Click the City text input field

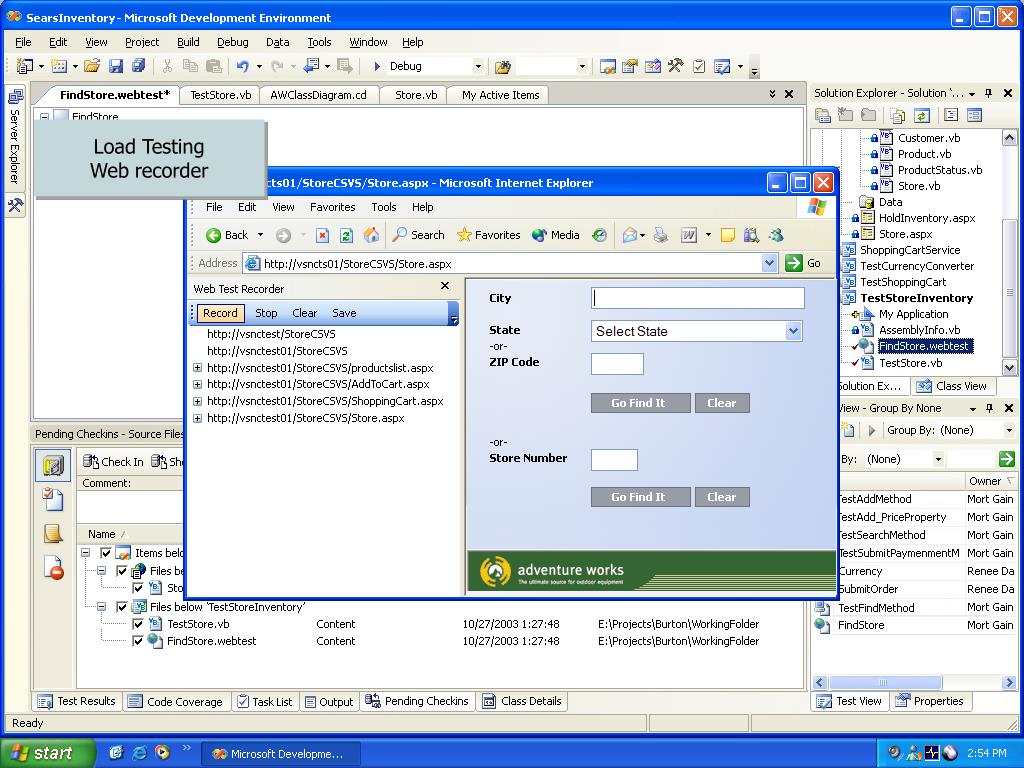click(x=698, y=298)
